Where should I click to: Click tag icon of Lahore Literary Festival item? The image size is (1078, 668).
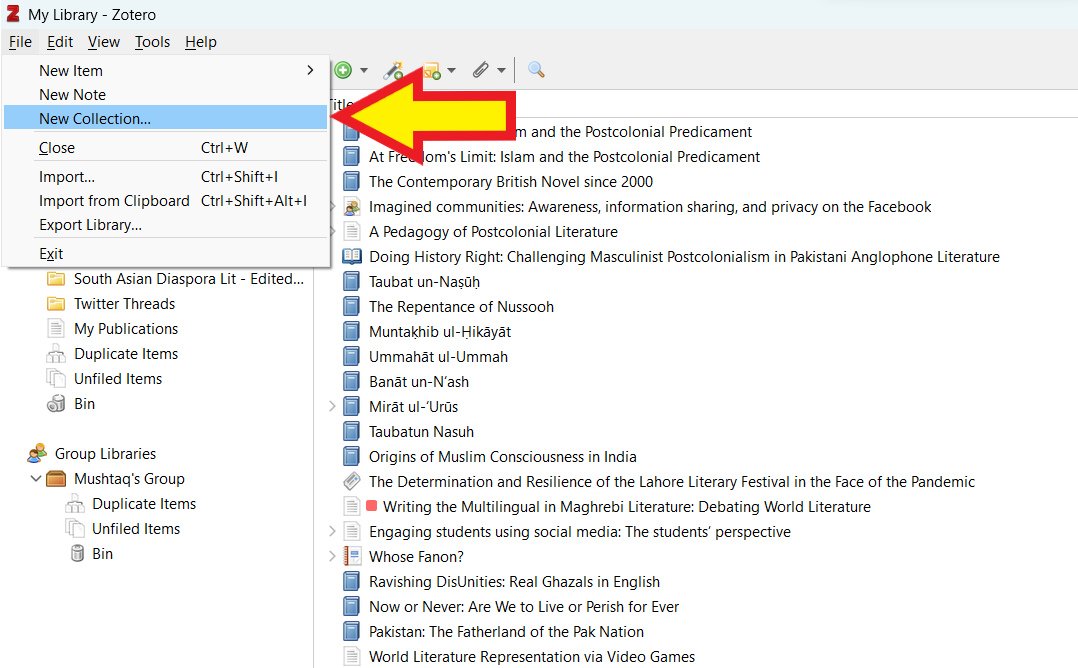click(x=351, y=481)
